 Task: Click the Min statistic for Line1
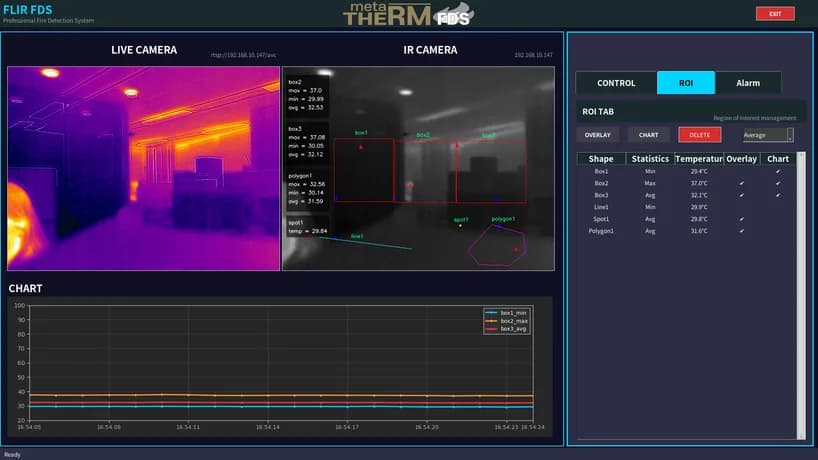650,207
